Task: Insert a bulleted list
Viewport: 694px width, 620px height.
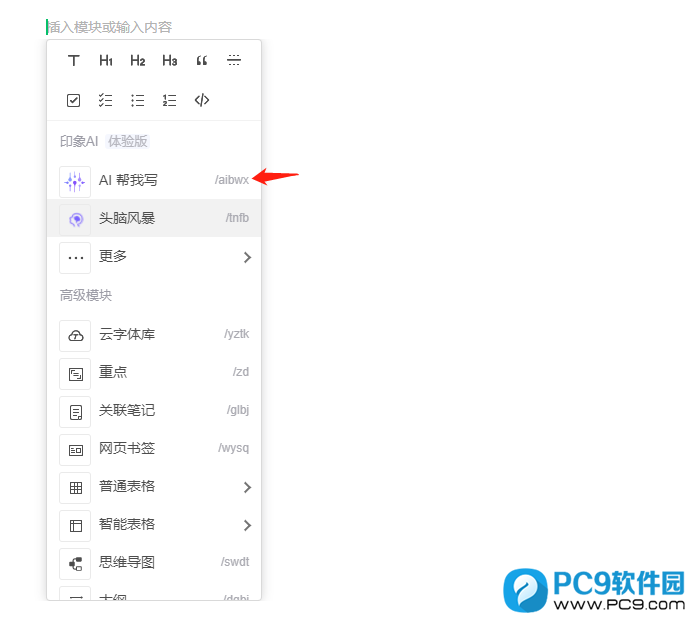Action: pos(138,100)
